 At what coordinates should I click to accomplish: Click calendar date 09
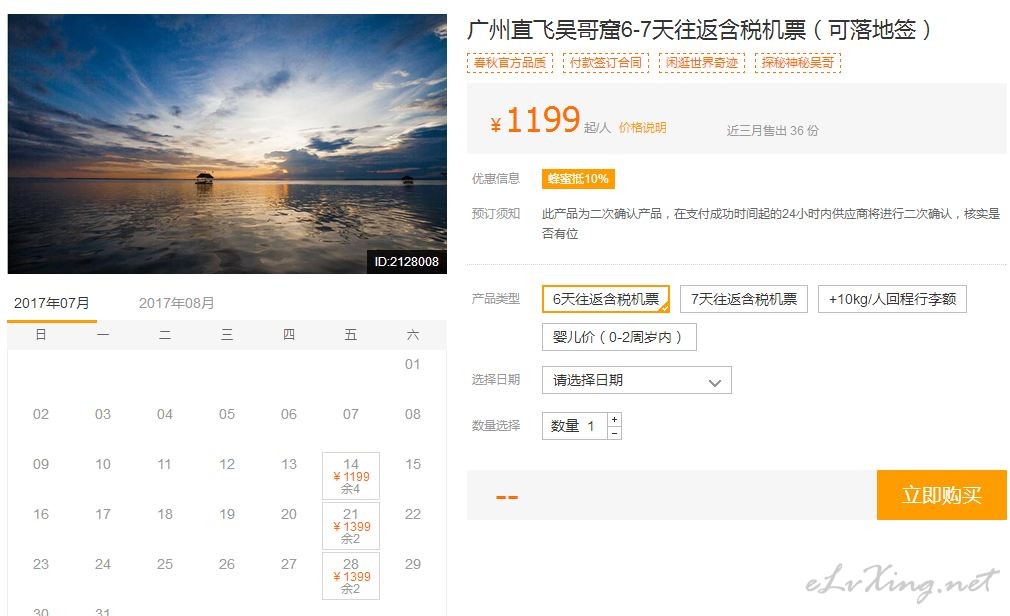click(x=41, y=464)
